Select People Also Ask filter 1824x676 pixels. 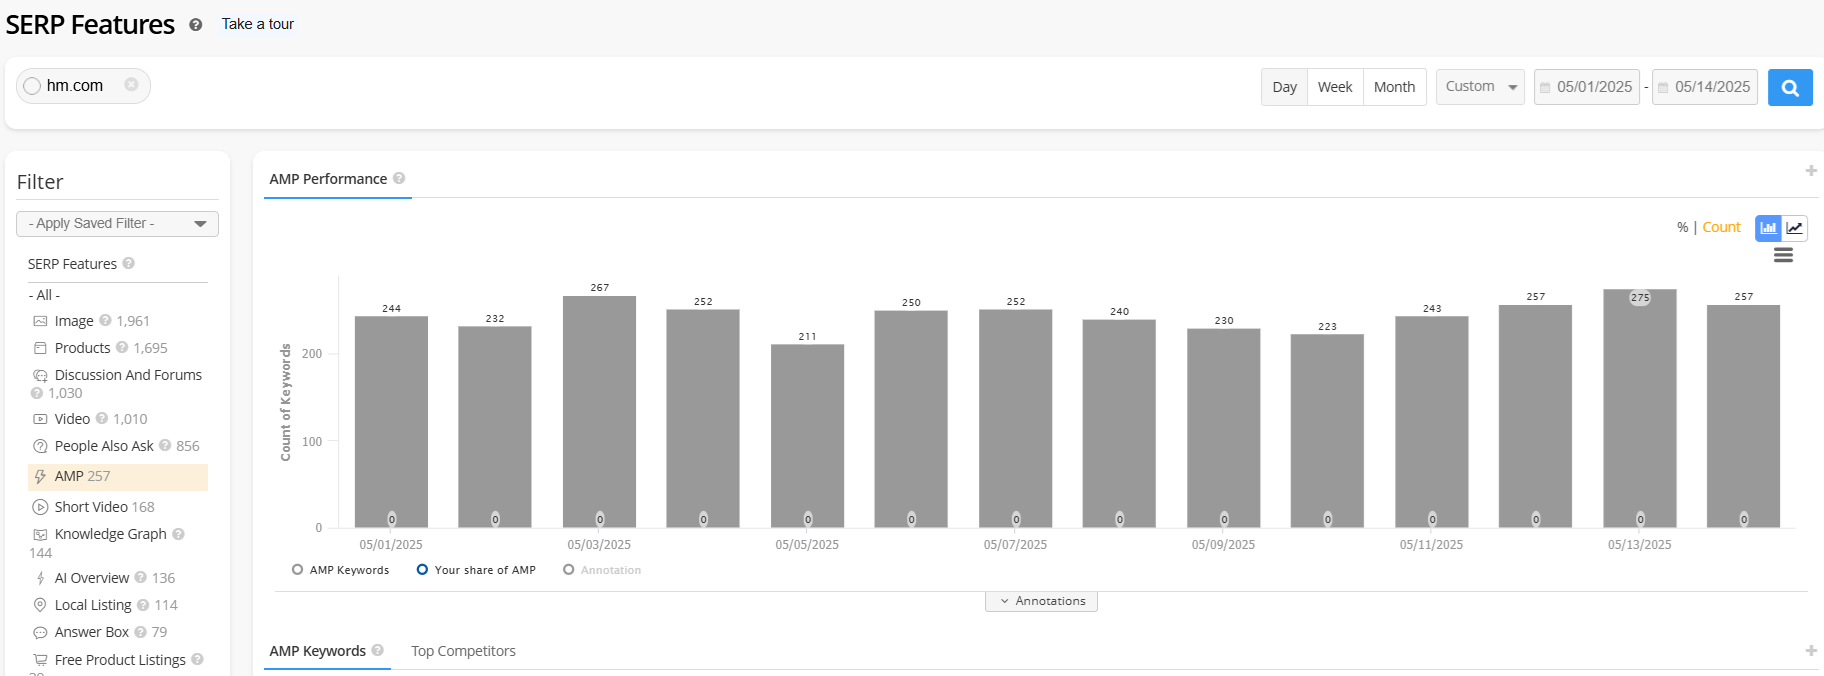pyautogui.click(x=104, y=446)
